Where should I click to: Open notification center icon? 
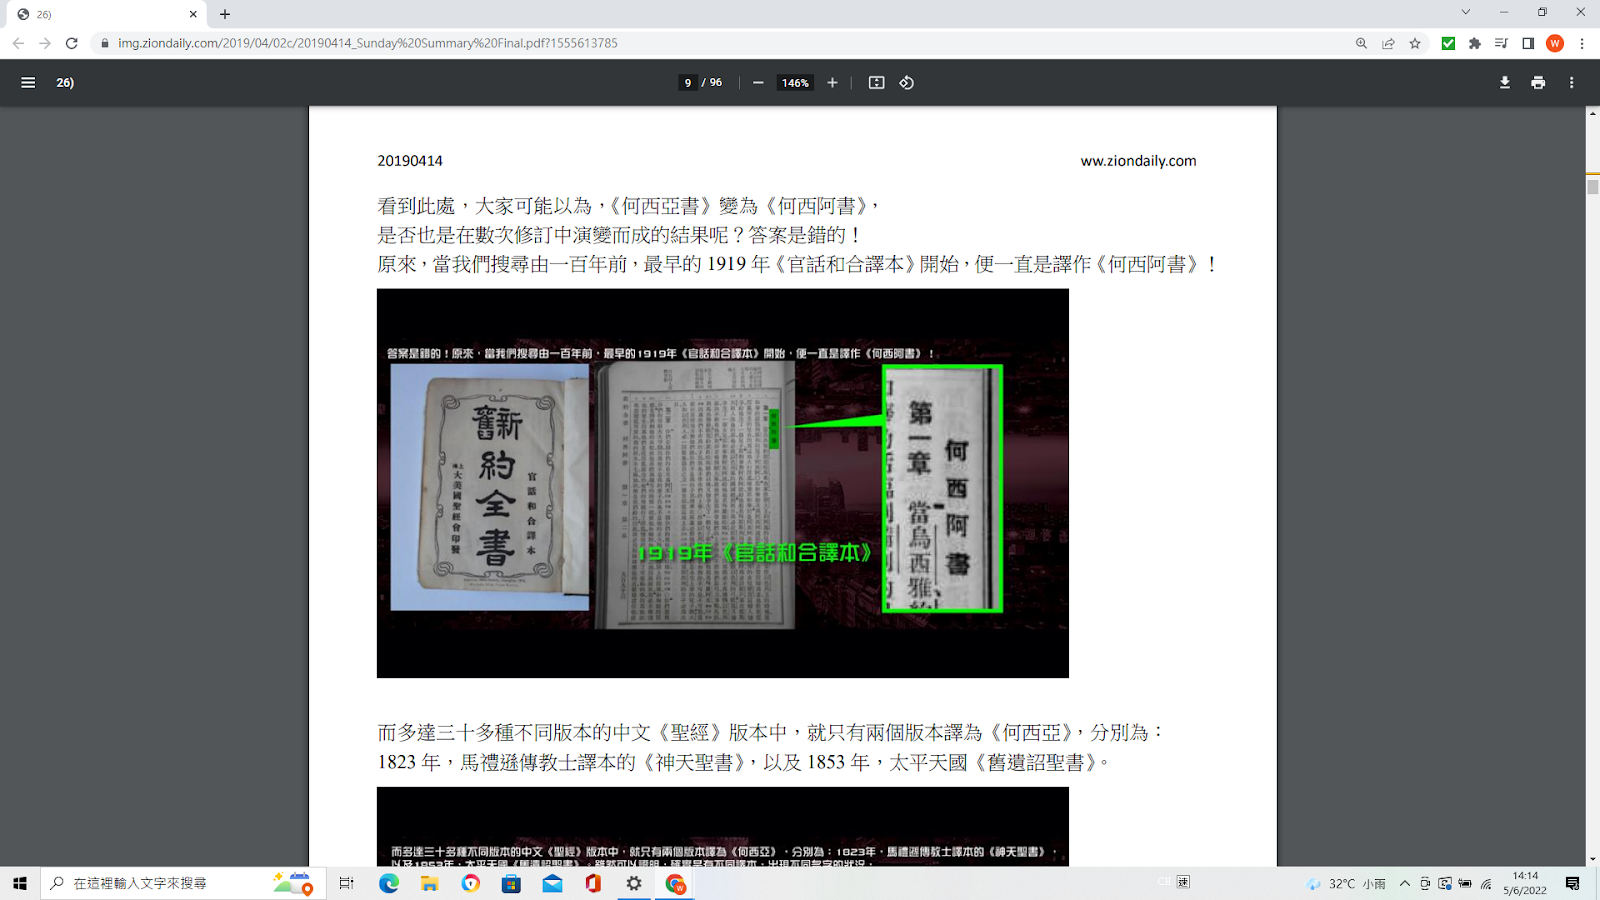pos(1573,883)
